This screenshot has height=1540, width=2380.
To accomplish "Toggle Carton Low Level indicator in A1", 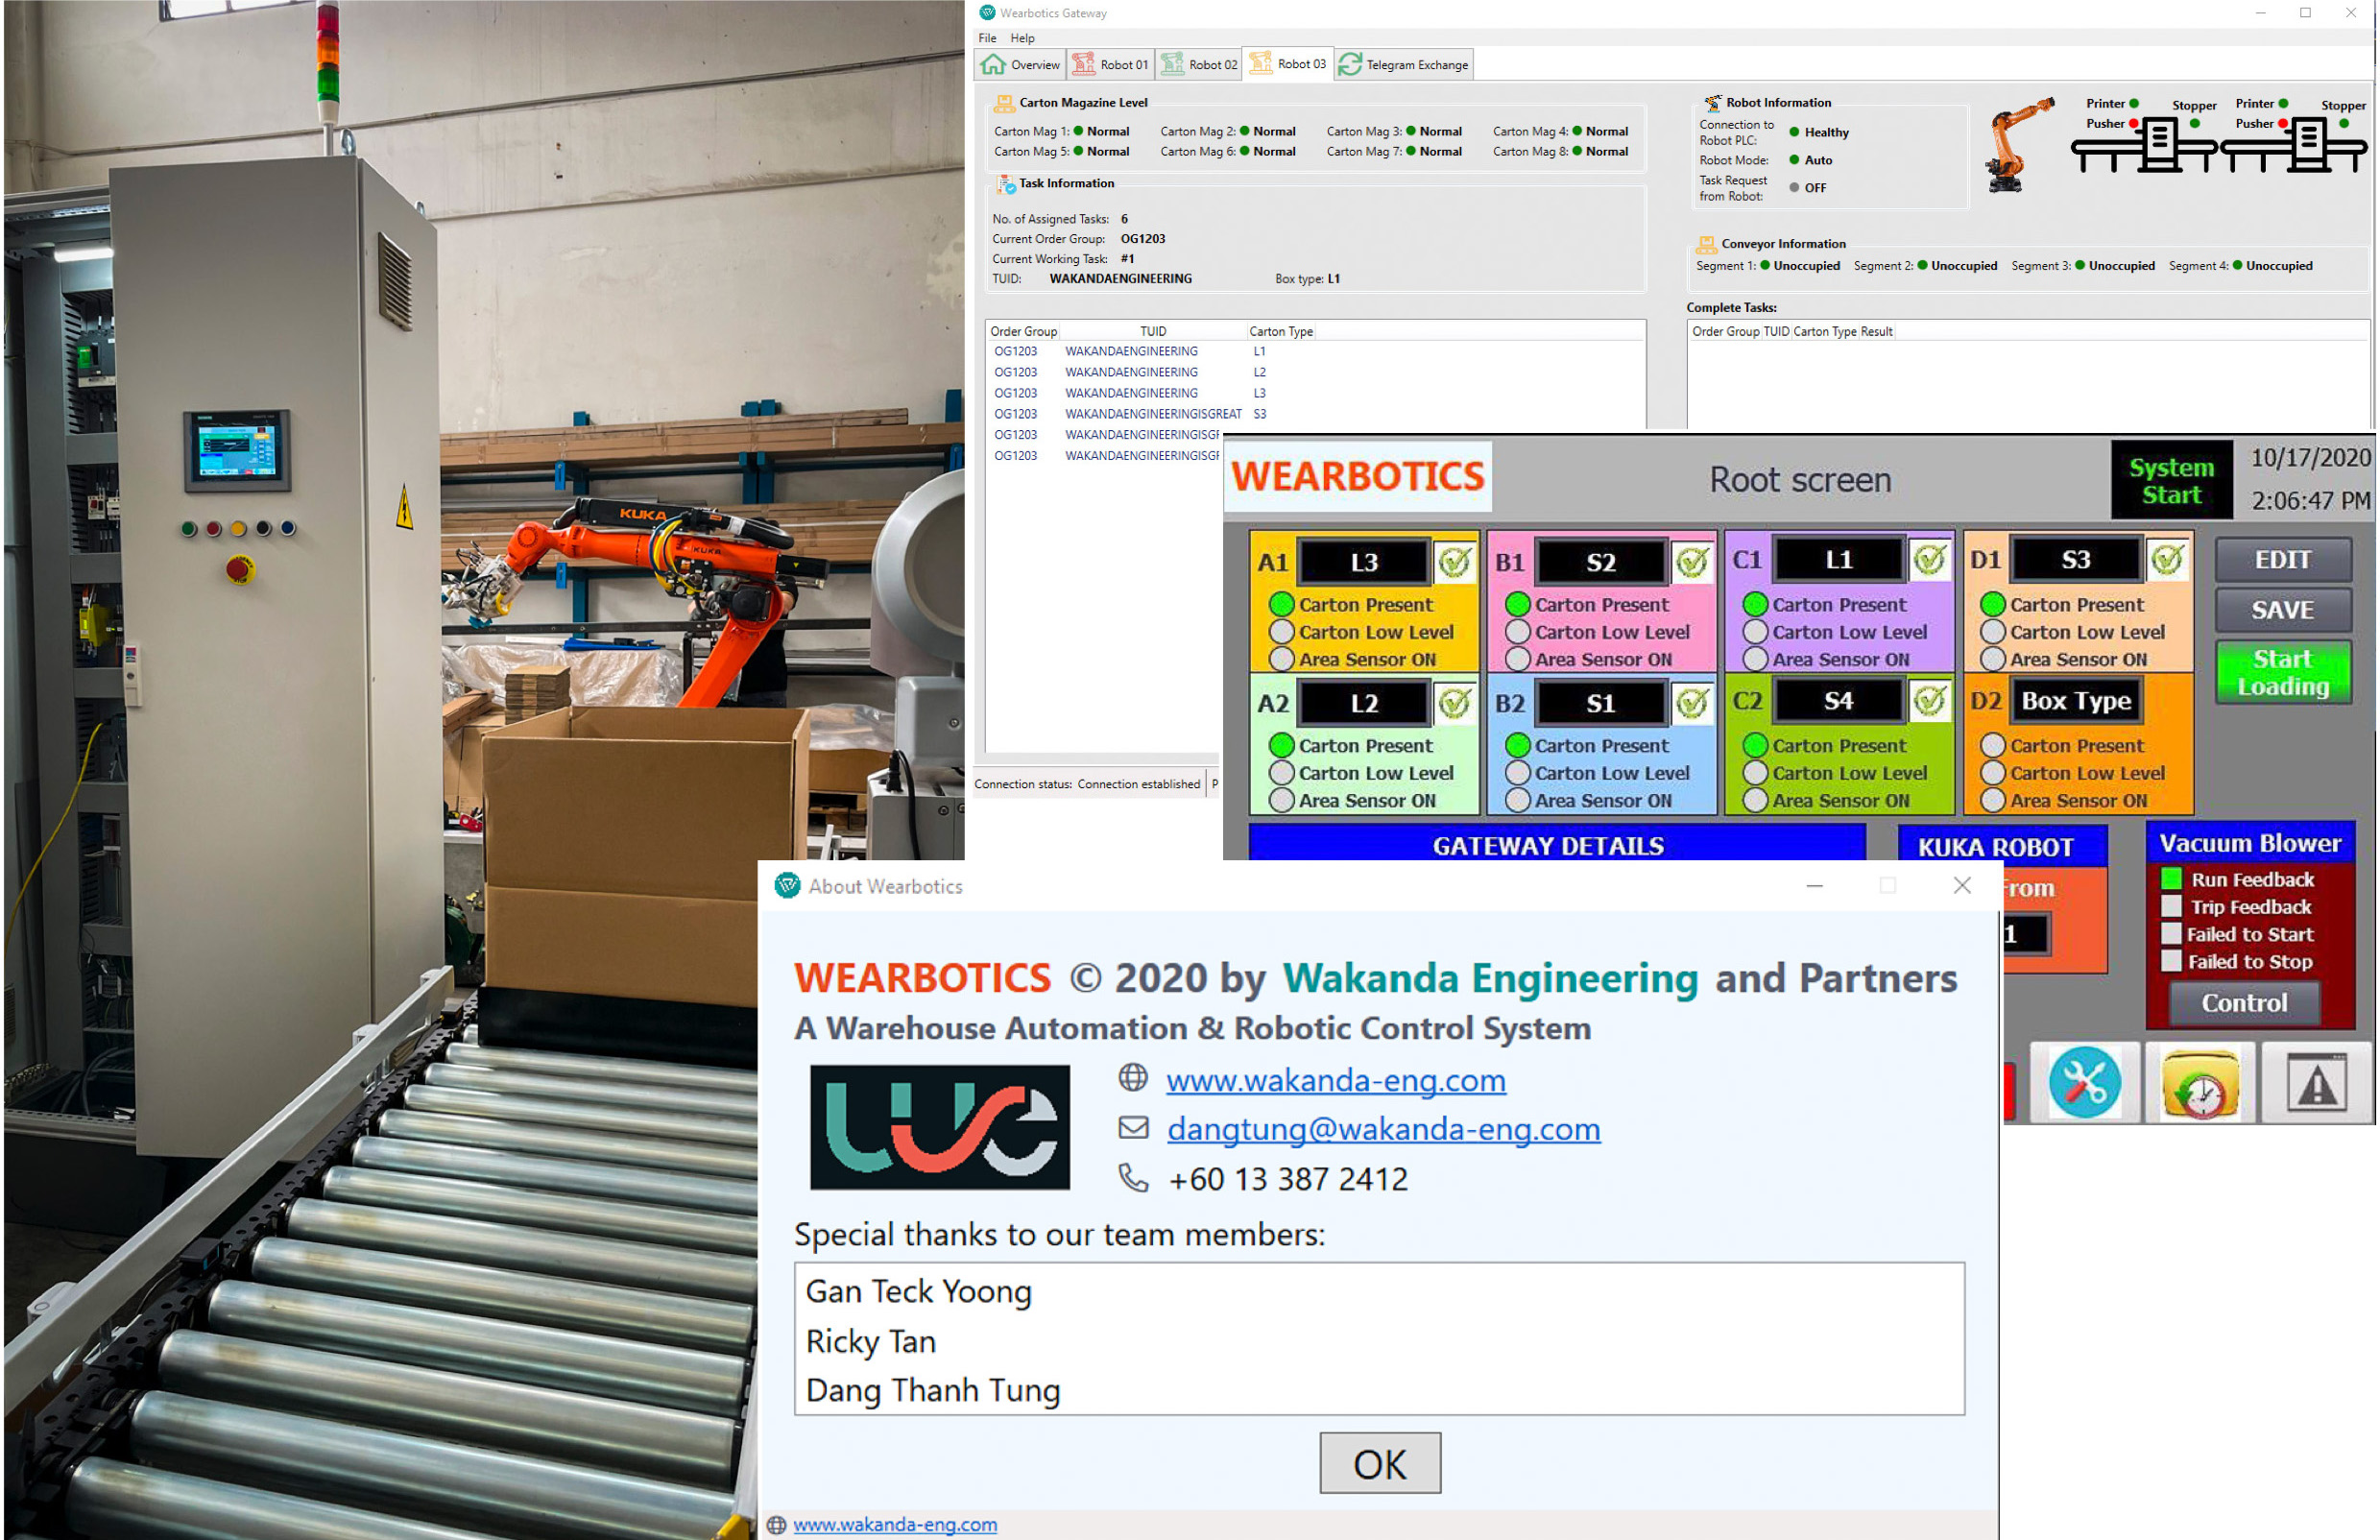I will coord(1282,632).
